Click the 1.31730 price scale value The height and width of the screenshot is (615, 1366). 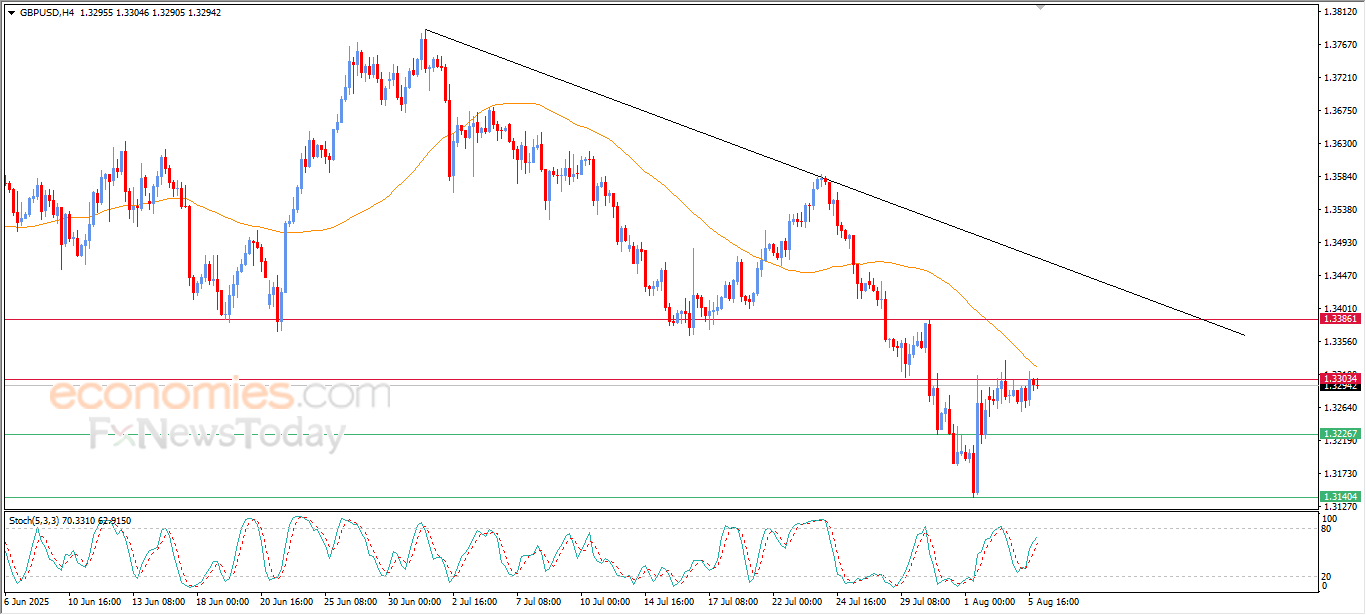(x=1341, y=473)
